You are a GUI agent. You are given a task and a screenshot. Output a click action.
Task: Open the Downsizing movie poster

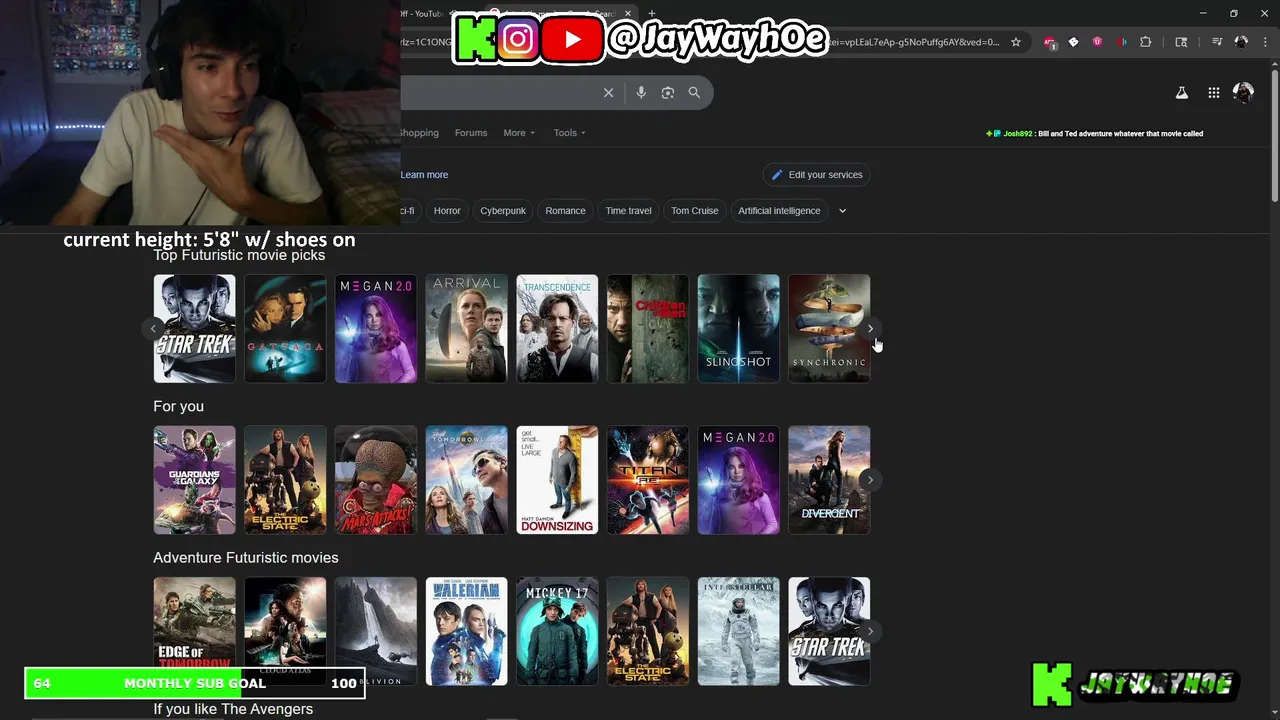click(557, 480)
